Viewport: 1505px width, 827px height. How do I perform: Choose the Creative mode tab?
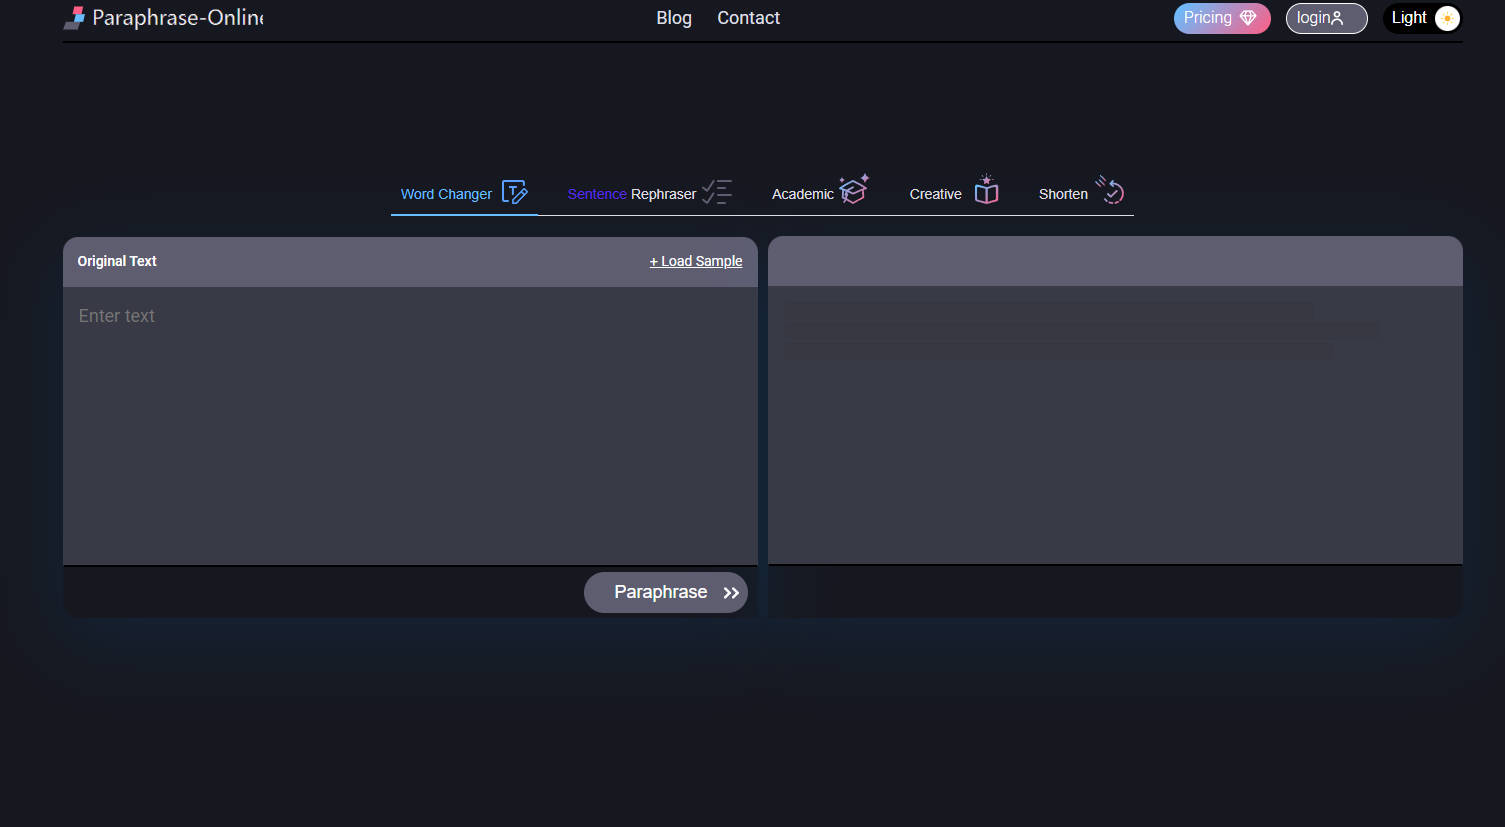pos(935,194)
